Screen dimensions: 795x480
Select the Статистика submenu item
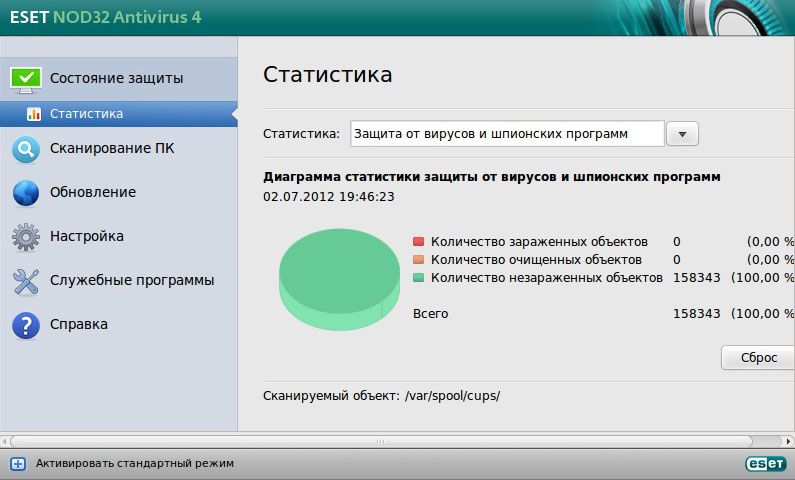(86, 114)
